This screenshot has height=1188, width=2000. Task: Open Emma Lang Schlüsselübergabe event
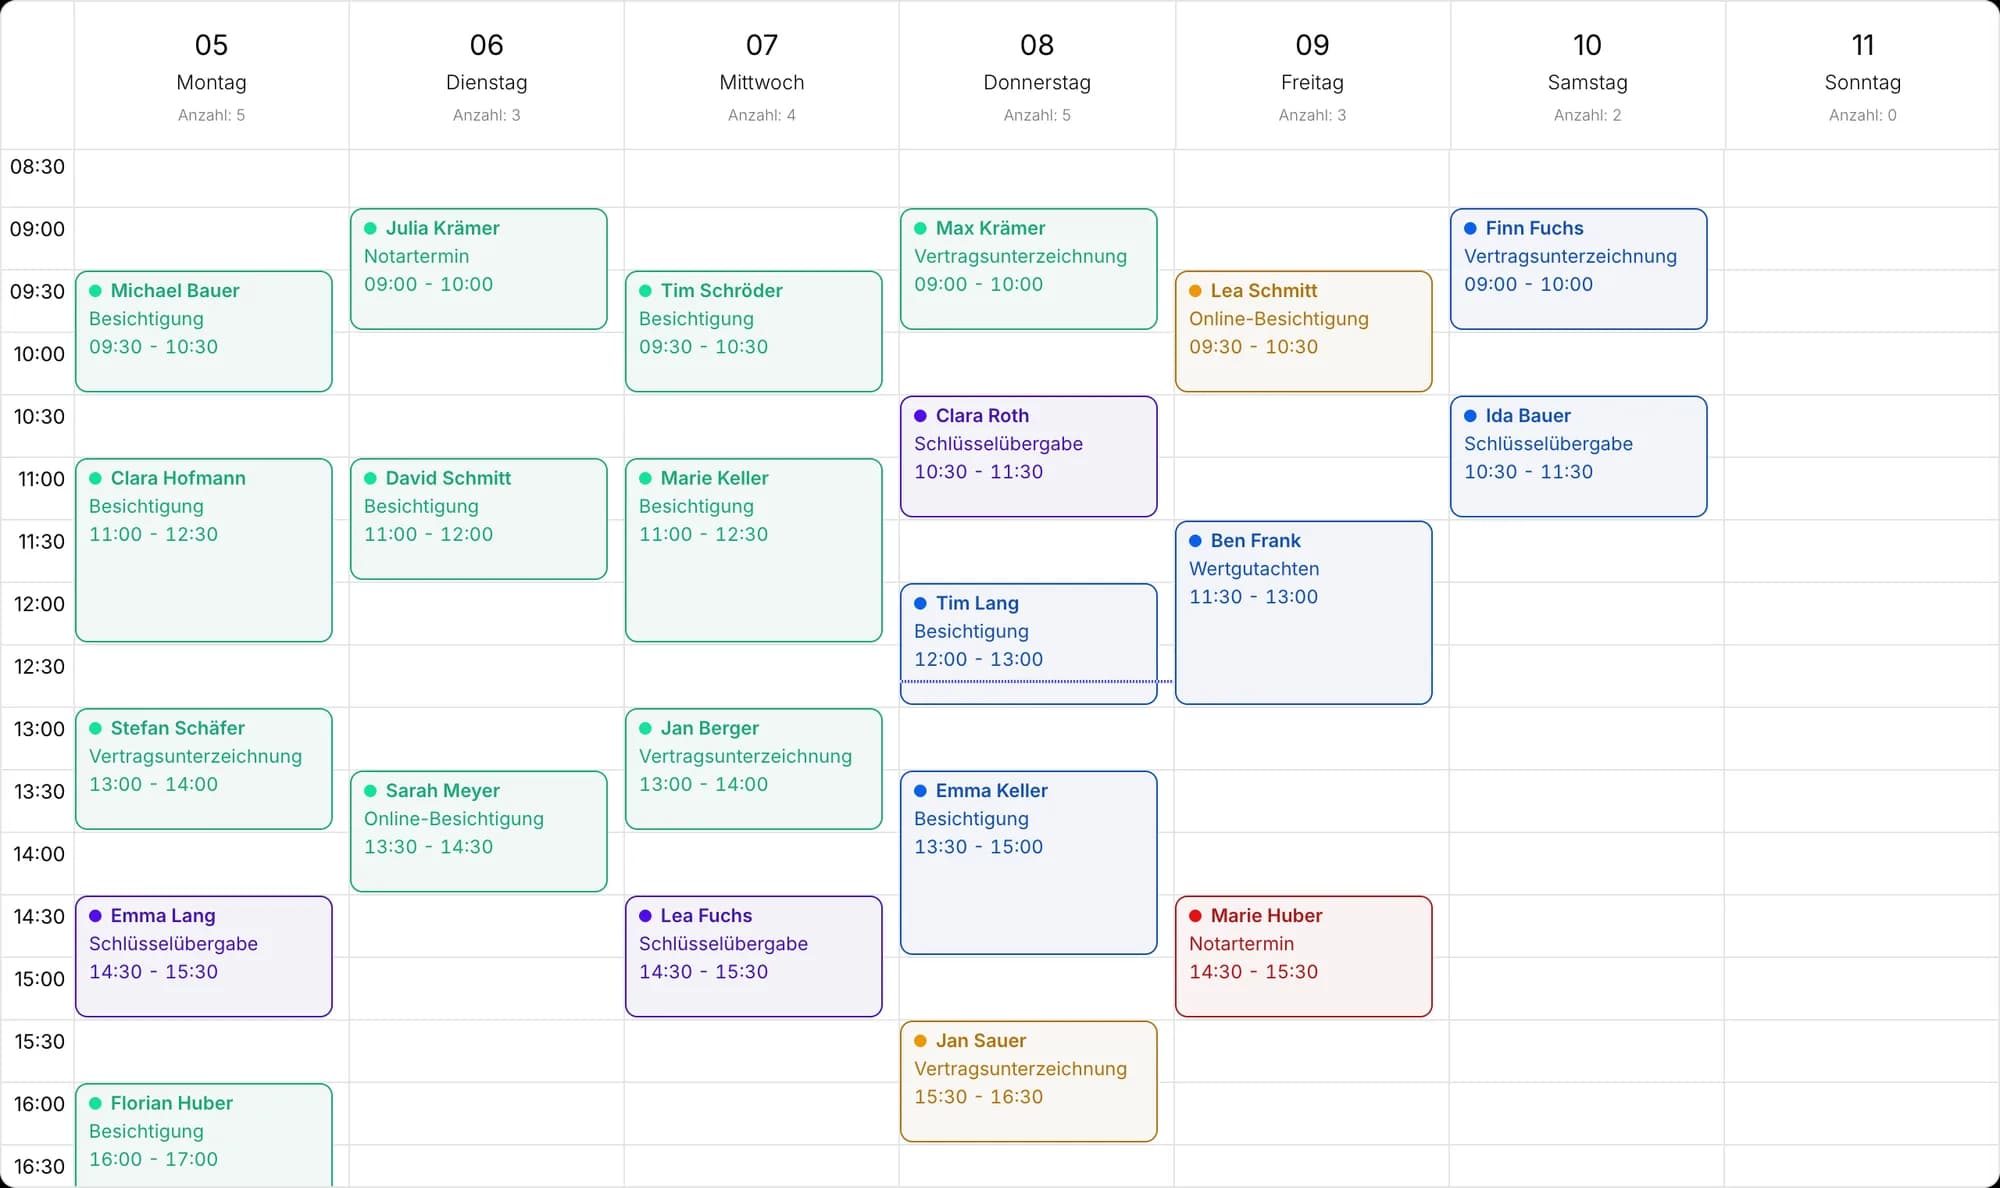tap(204, 956)
